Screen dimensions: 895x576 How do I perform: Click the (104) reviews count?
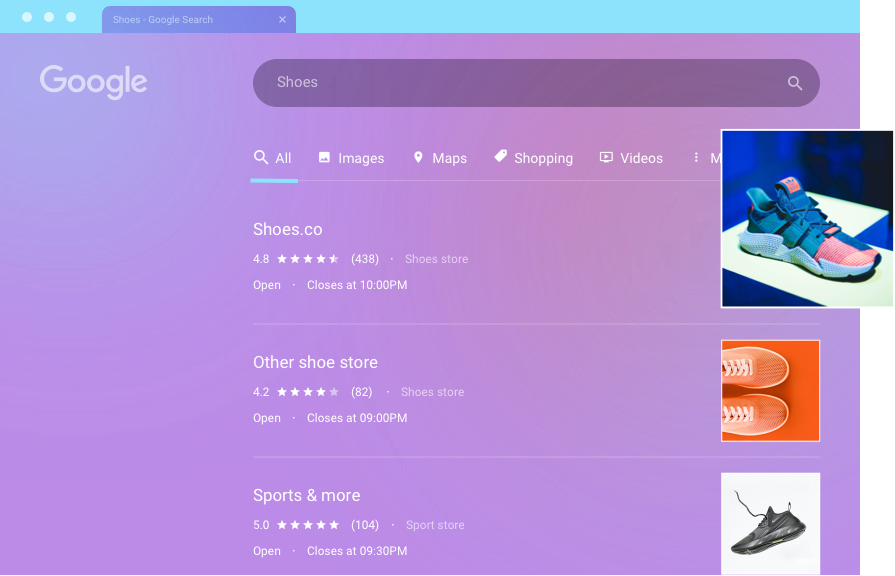(365, 525)
